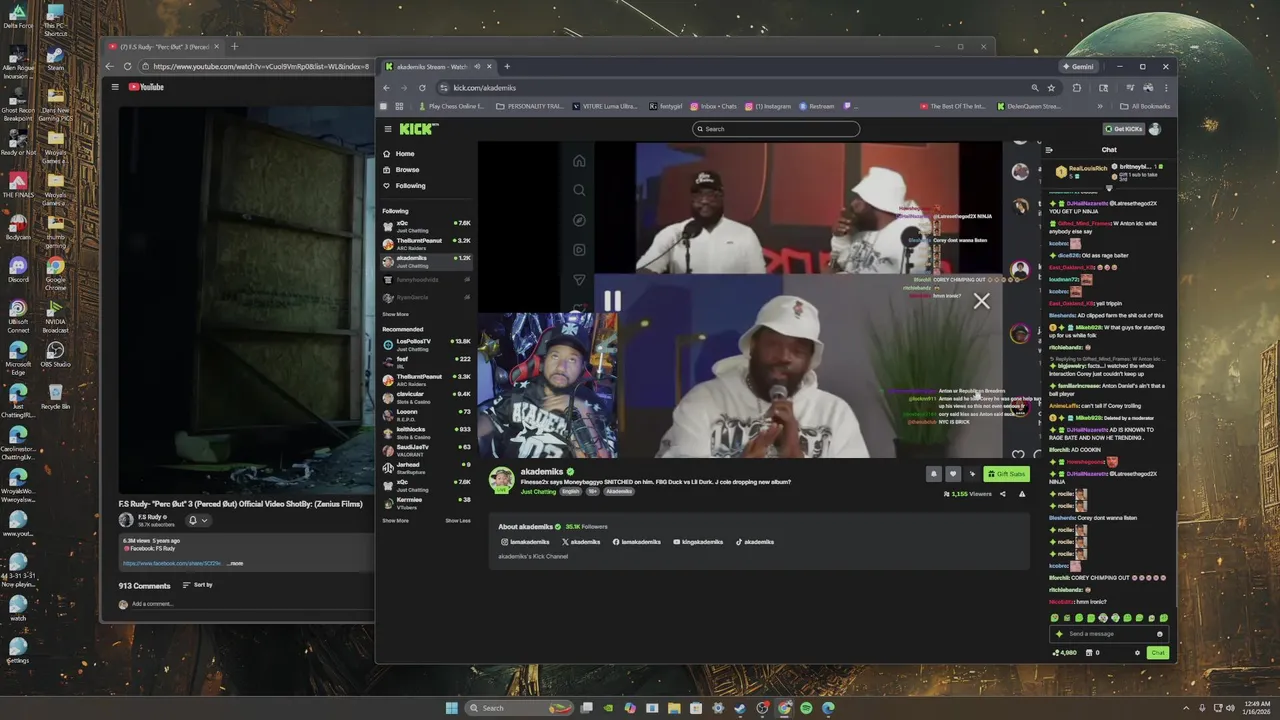Open emote picker in chat message box
The height and width of the screenshot is (720, 1280).
pyautogui.click(x=1160, y=634)
